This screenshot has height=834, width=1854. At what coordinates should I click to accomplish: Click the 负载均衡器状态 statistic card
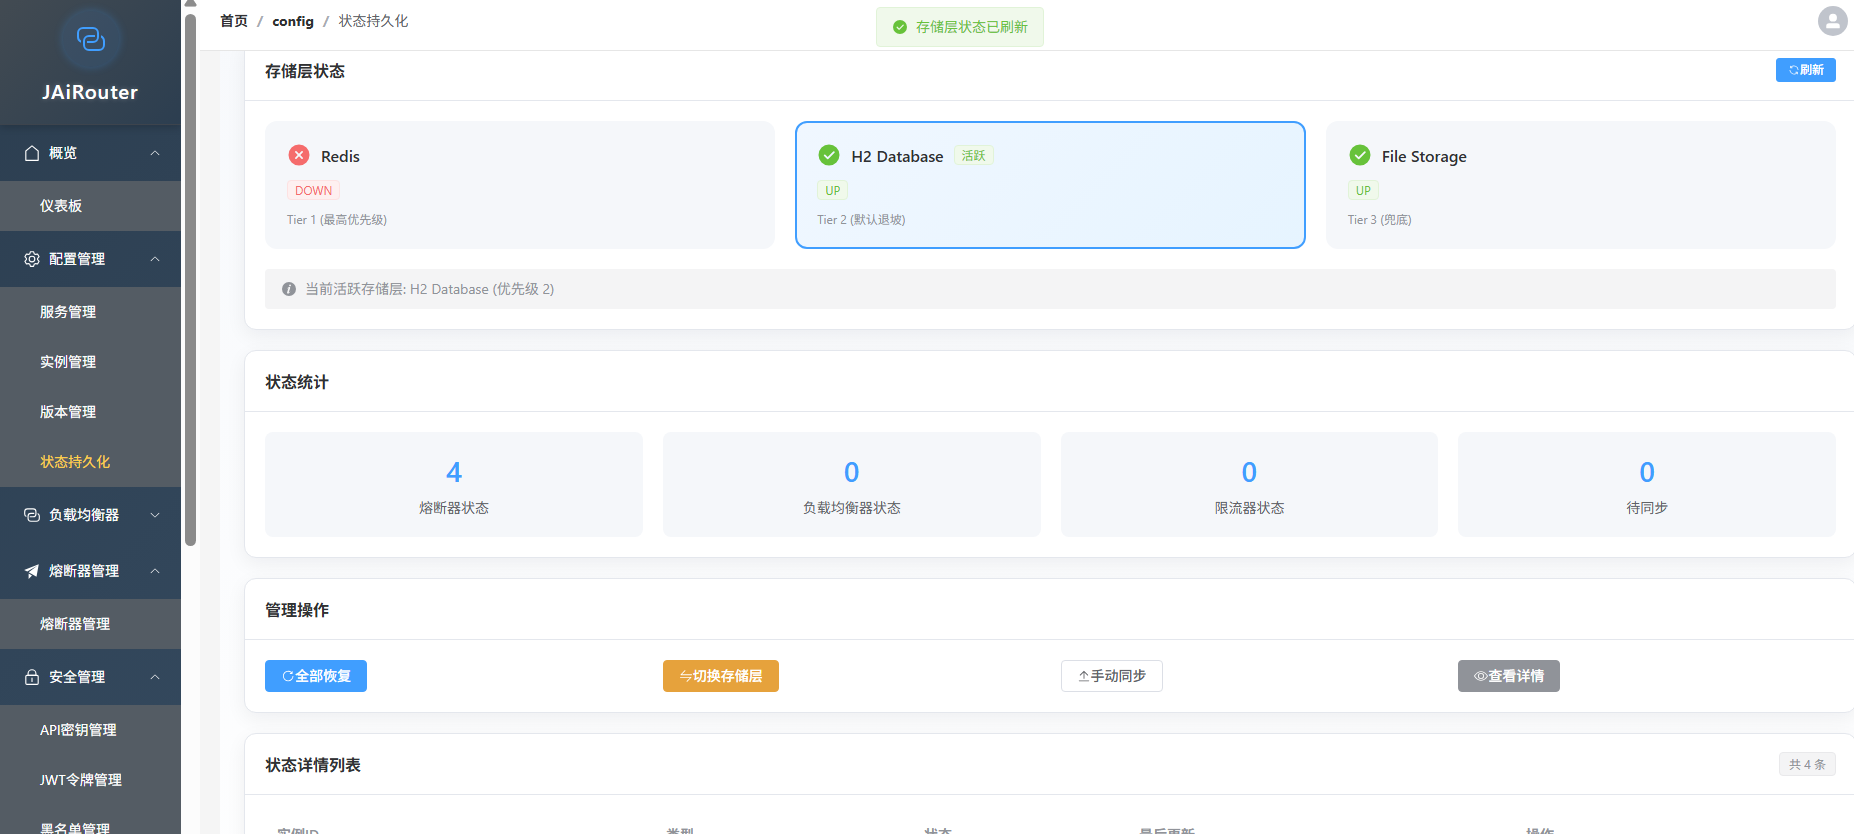click(x=852, y=485)
